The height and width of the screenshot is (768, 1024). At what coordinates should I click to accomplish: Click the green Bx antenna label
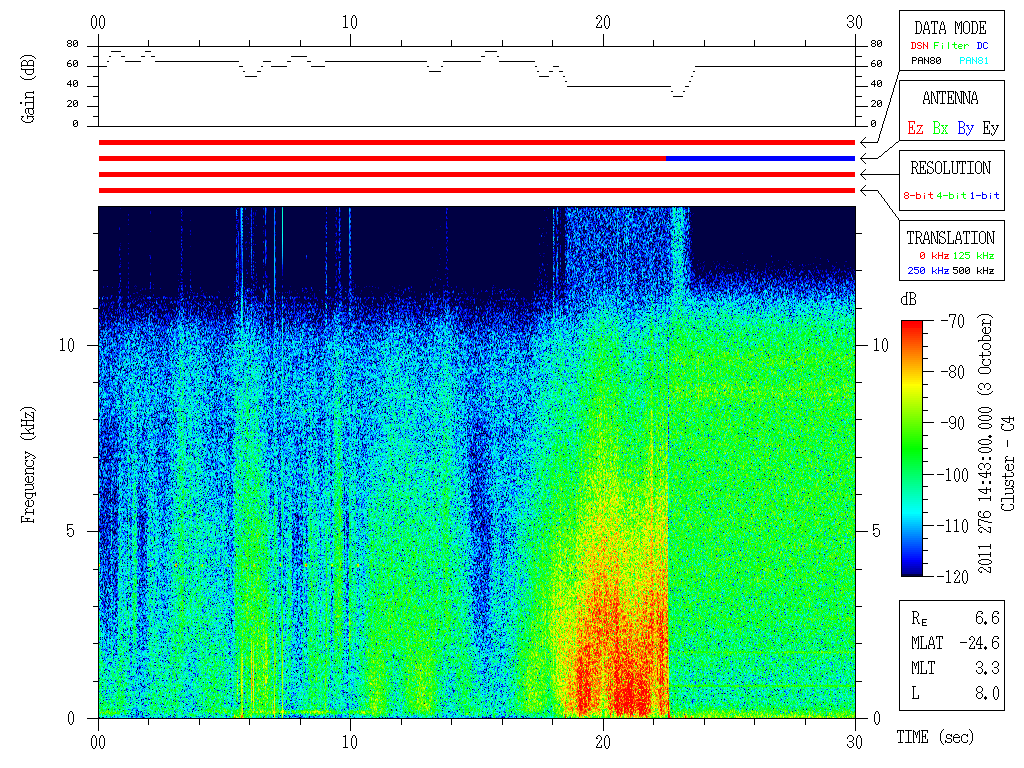(940, 128)
